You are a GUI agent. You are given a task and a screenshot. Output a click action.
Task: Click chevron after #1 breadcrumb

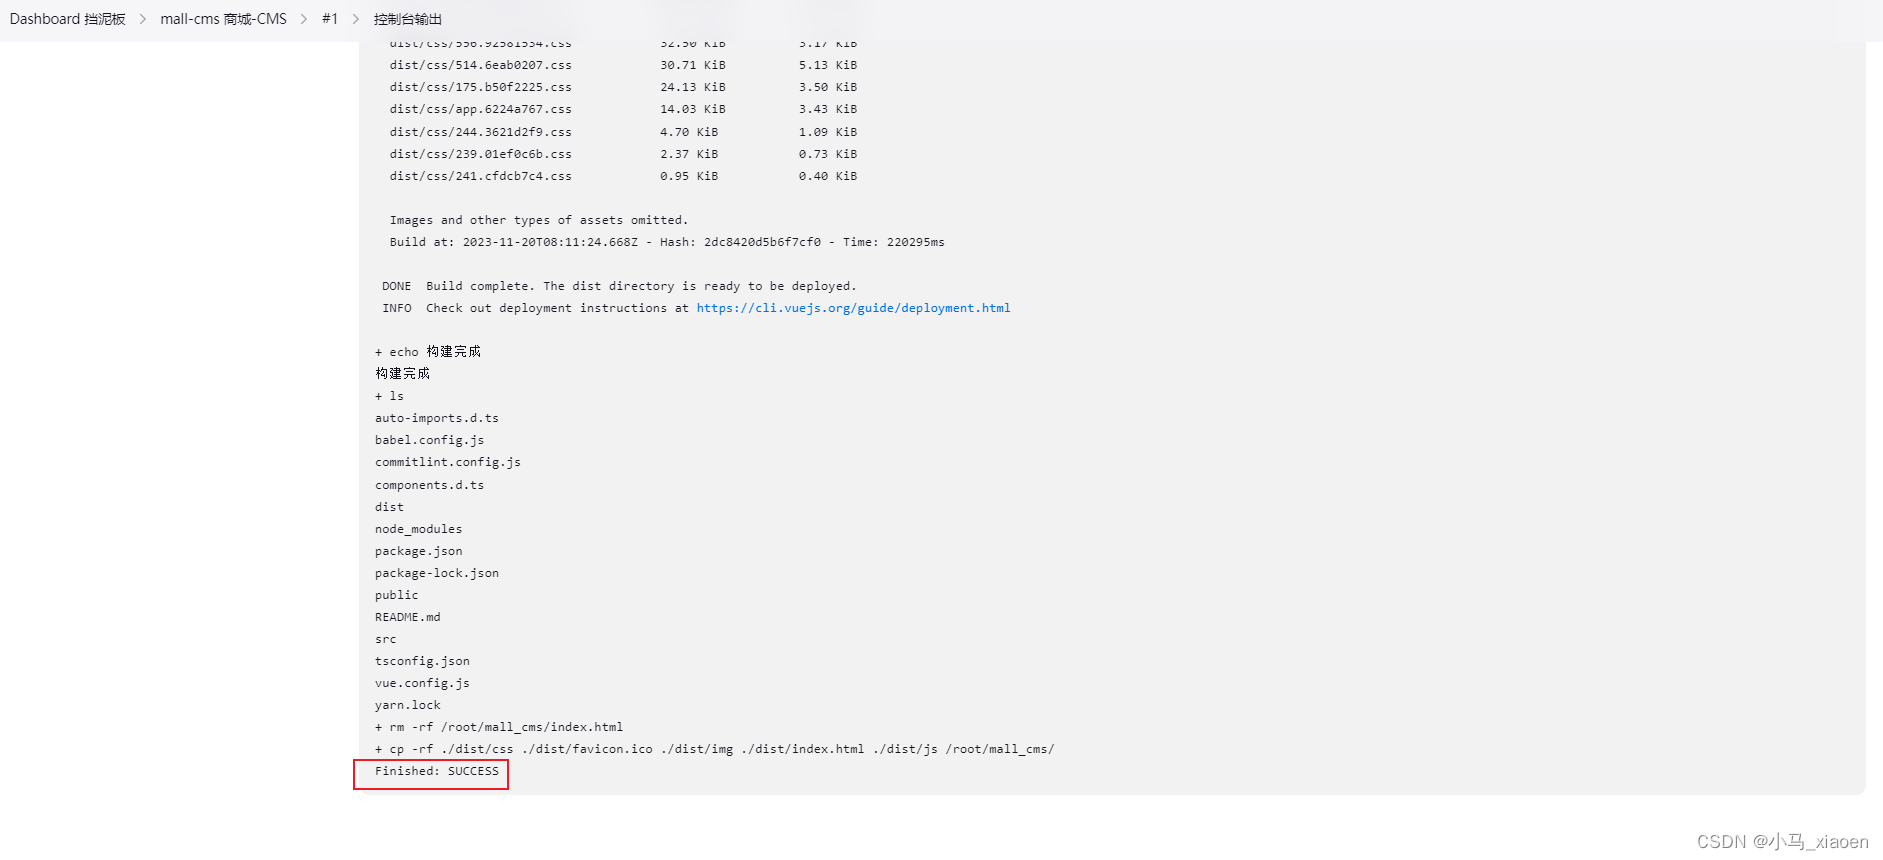point(356,19)
